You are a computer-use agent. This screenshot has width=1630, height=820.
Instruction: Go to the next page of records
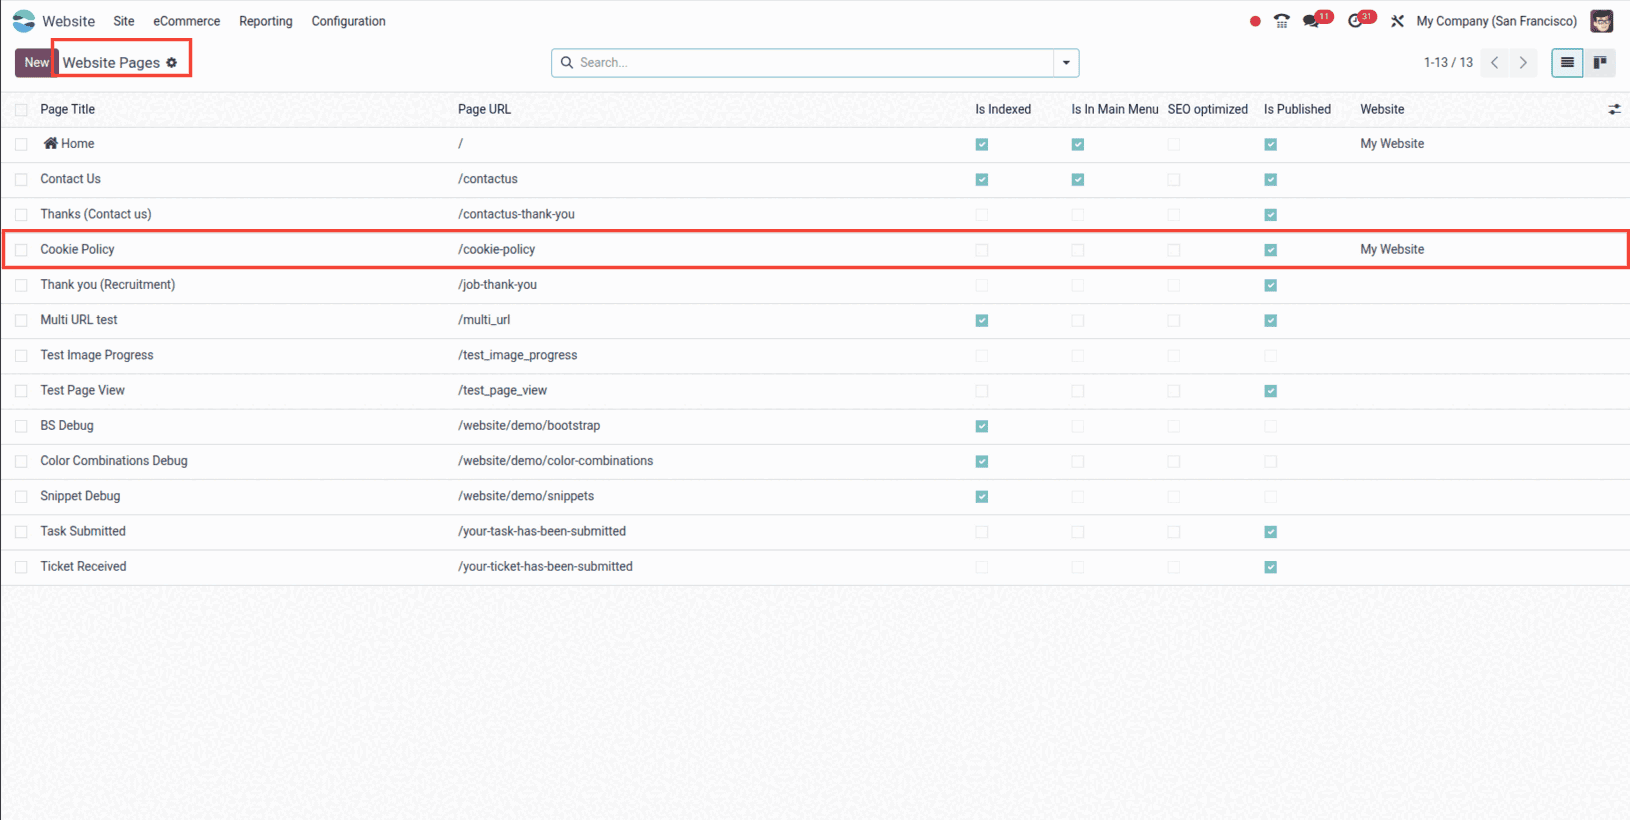click(x=1523, y=62)
